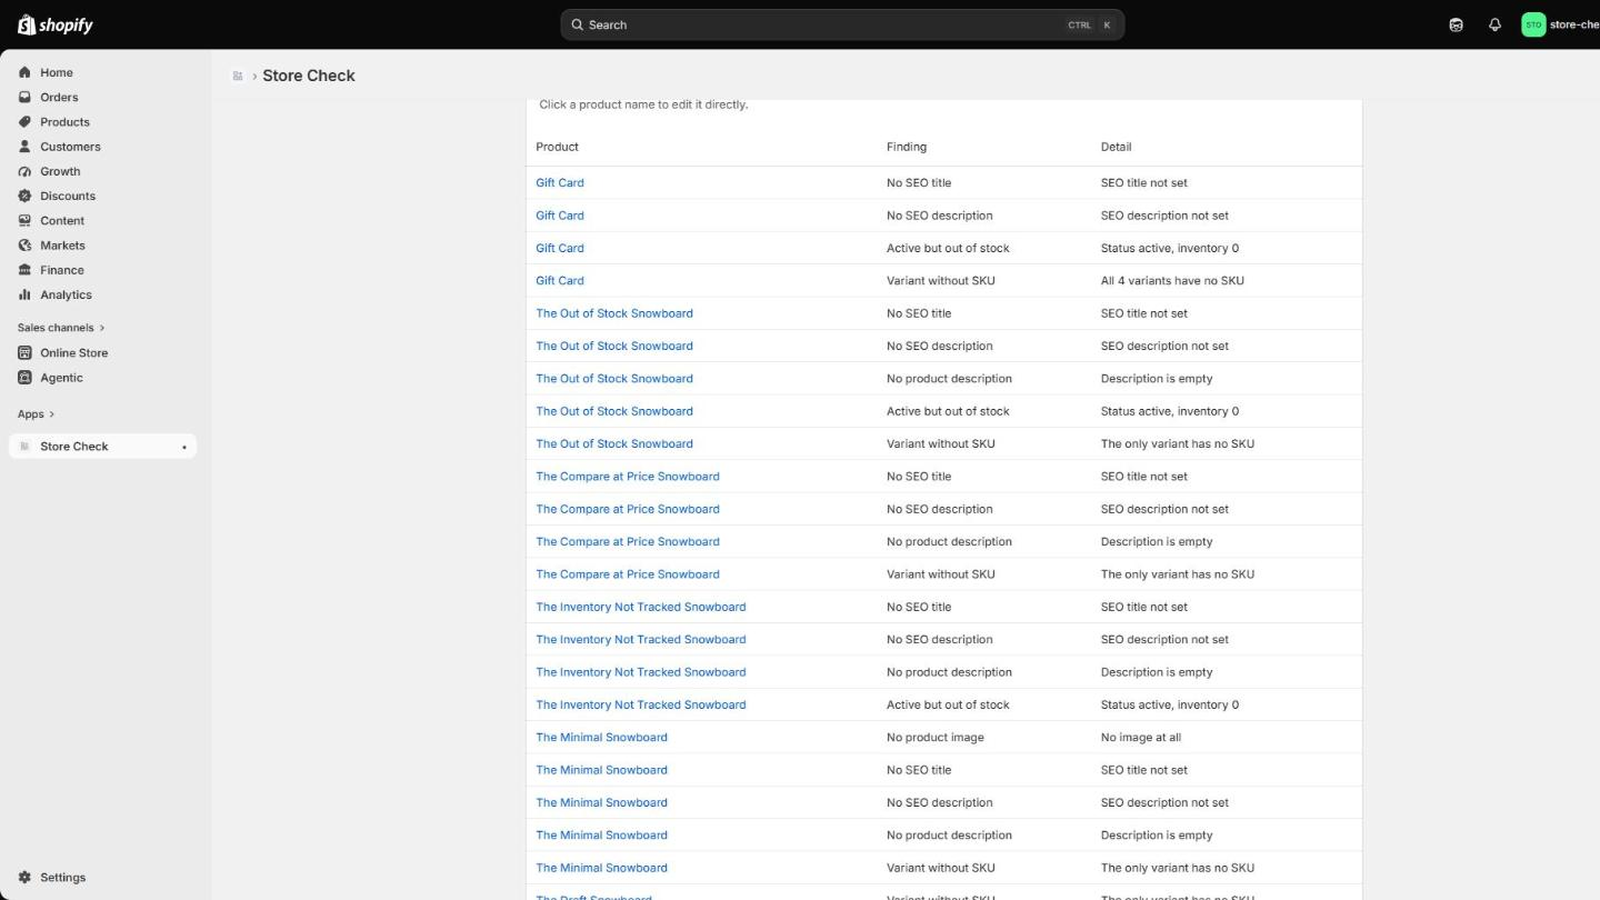Click the Shopify logo icon
The width and height of the screenshot is (1600, 900).
click(26, 25)
